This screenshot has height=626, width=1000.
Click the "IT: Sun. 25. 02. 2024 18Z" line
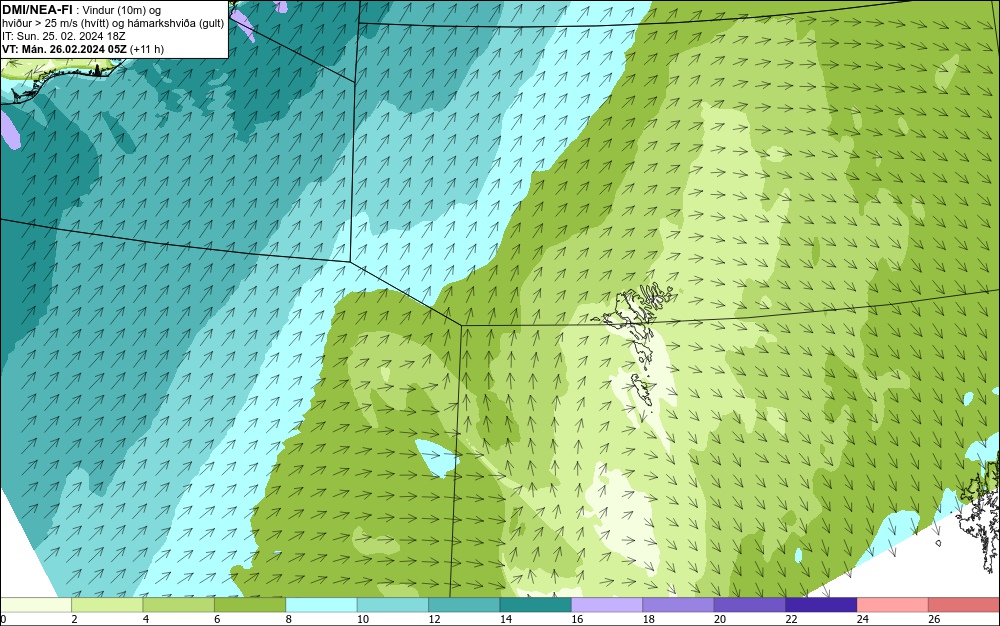pyautogui.click(x=64, y=36)
